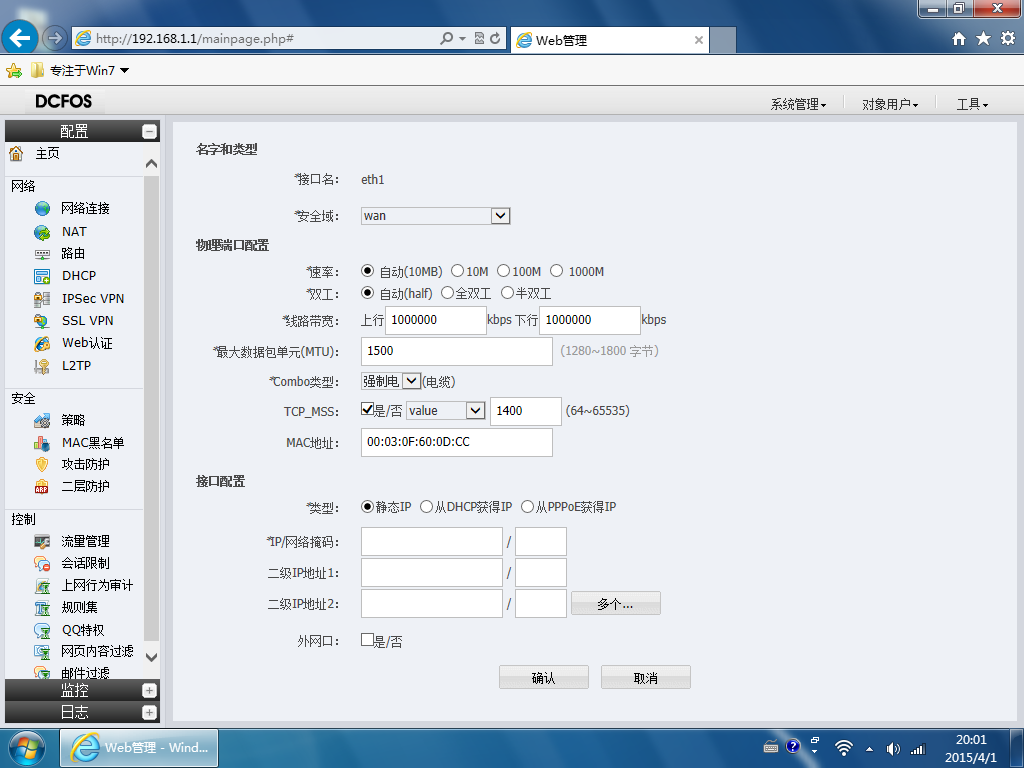Open the SSL VPN icon

(42, 321)
